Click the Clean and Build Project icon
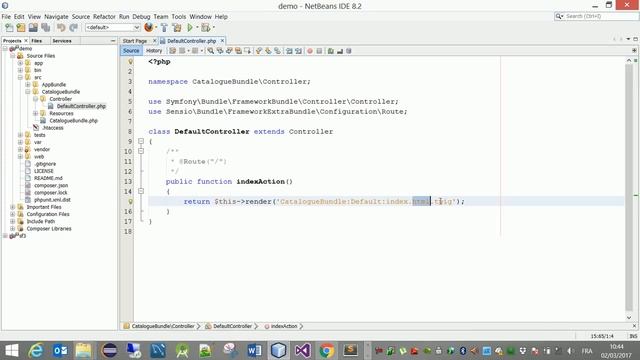Screen dimensions: 640x360 tap(177, 27)
